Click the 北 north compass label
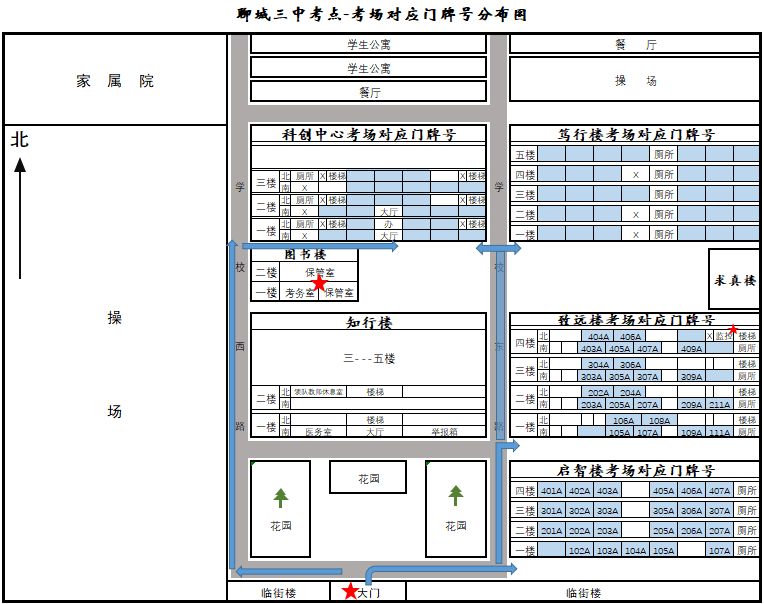The height and width of the screenshot is (604, 764). pyautogui.click(x=20, y=140)
